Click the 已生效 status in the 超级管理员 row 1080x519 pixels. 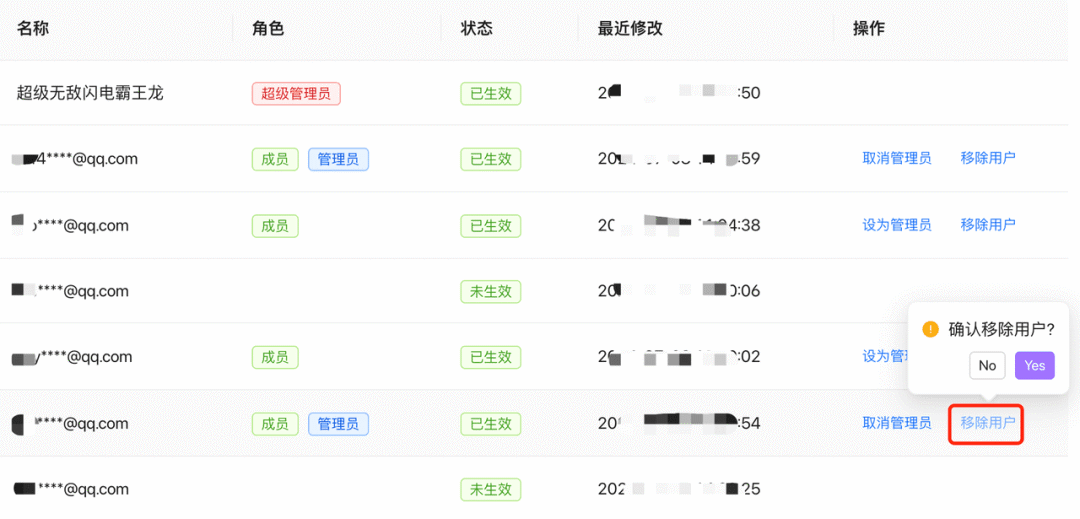(491, 94)
